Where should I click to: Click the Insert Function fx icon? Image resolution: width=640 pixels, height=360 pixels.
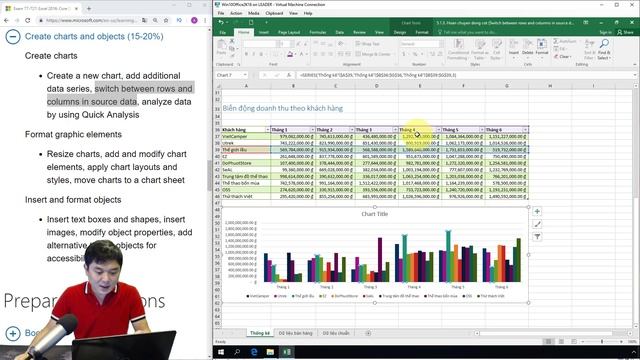point(289,75)
